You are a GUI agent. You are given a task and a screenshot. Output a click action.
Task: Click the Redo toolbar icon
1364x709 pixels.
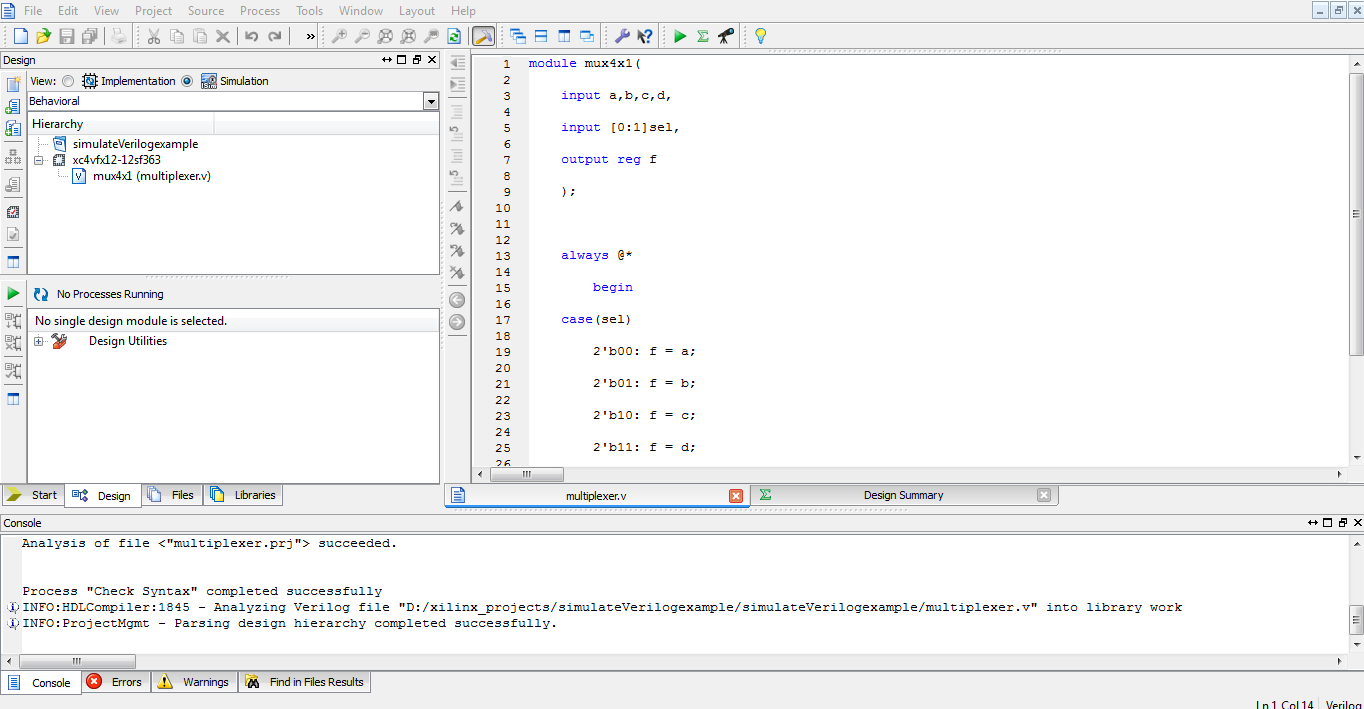coord(274,36)
